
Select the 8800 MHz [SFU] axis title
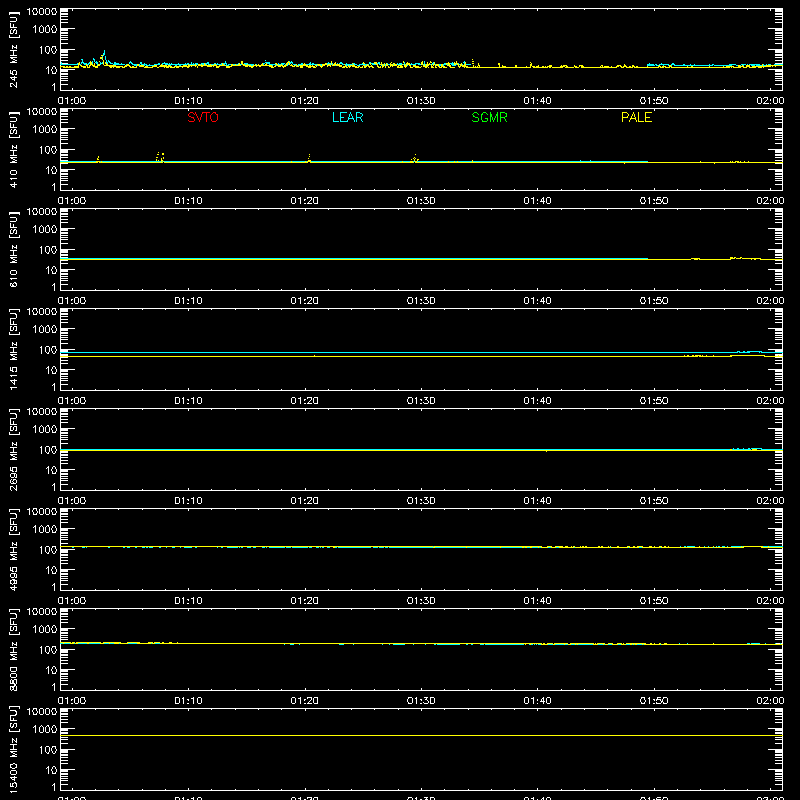tap(14, 649)
